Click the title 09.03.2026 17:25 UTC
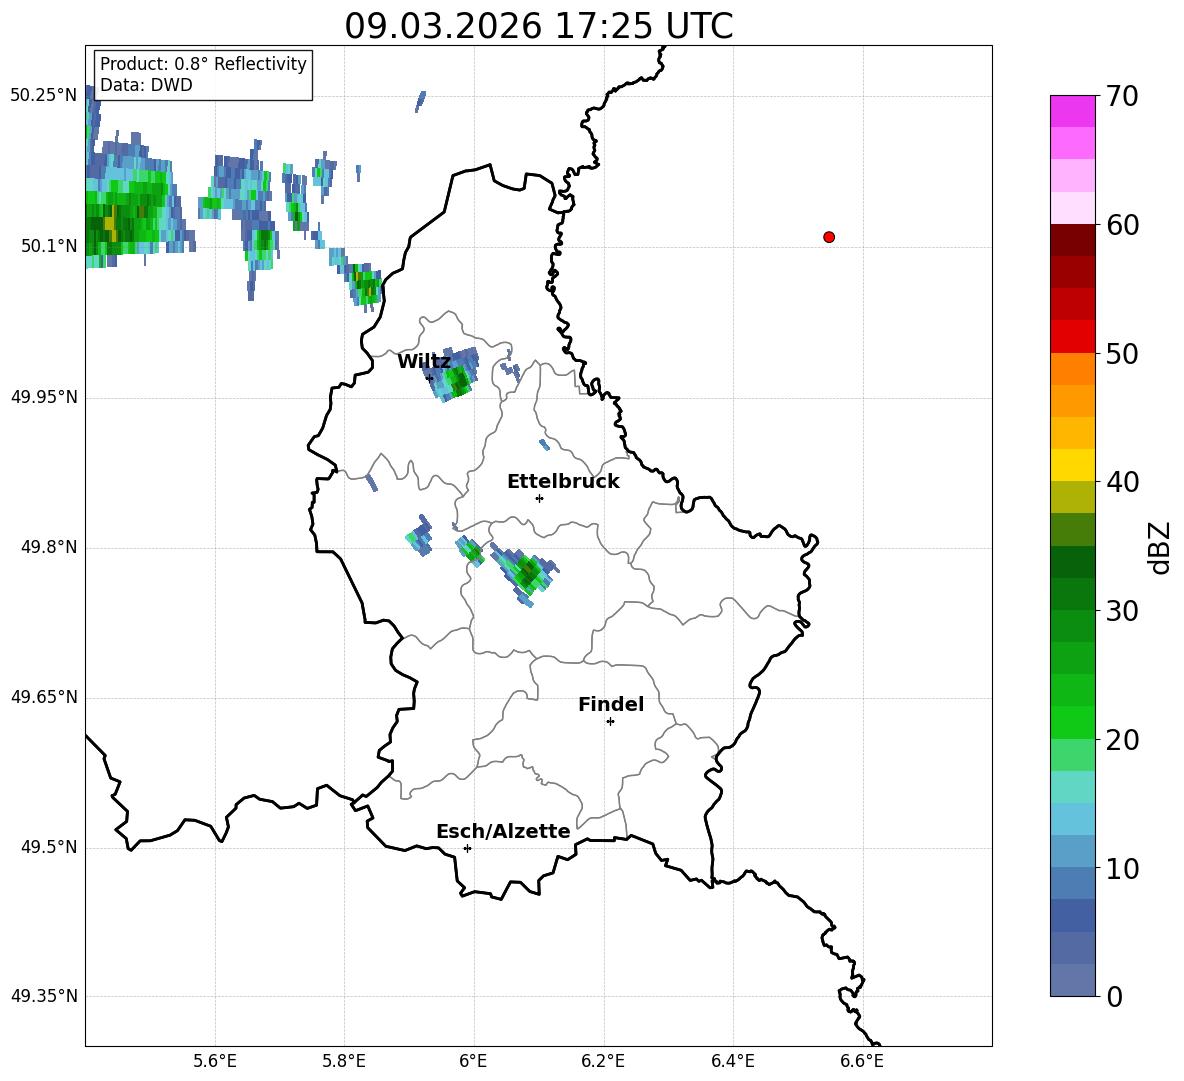Image resolution: width=1184 pixels, height=1081 pixels. [x=538, y=26]
